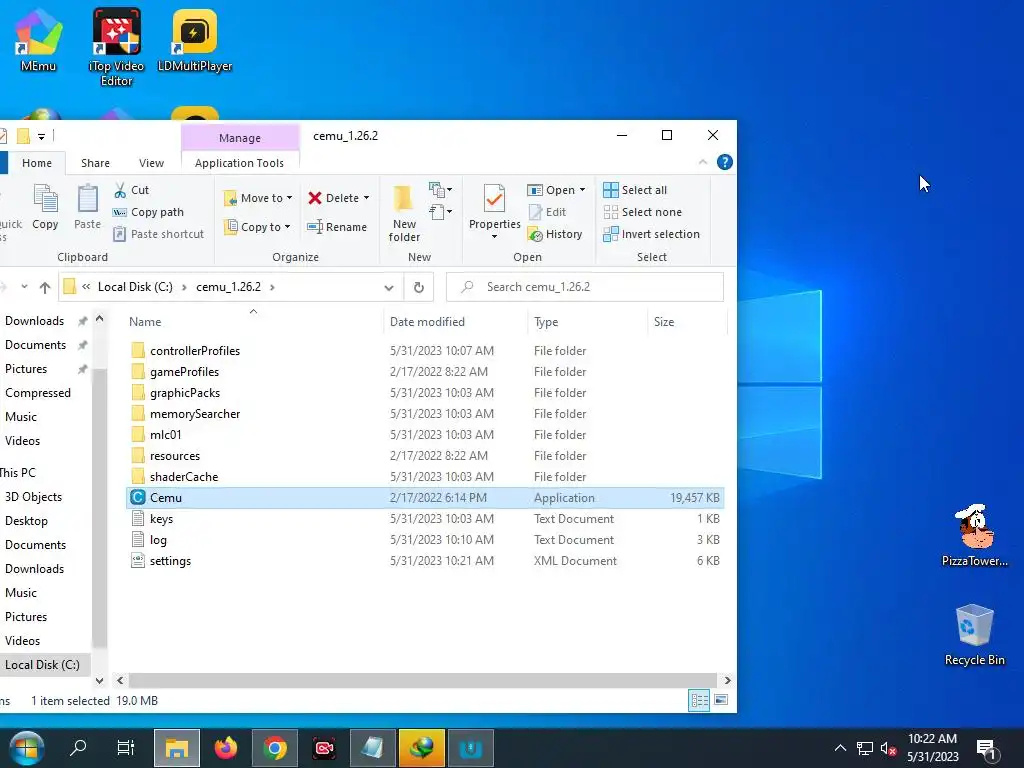Open Task View in the taskbar
This screenshot has height=768, width=1024.
[125, 747]
